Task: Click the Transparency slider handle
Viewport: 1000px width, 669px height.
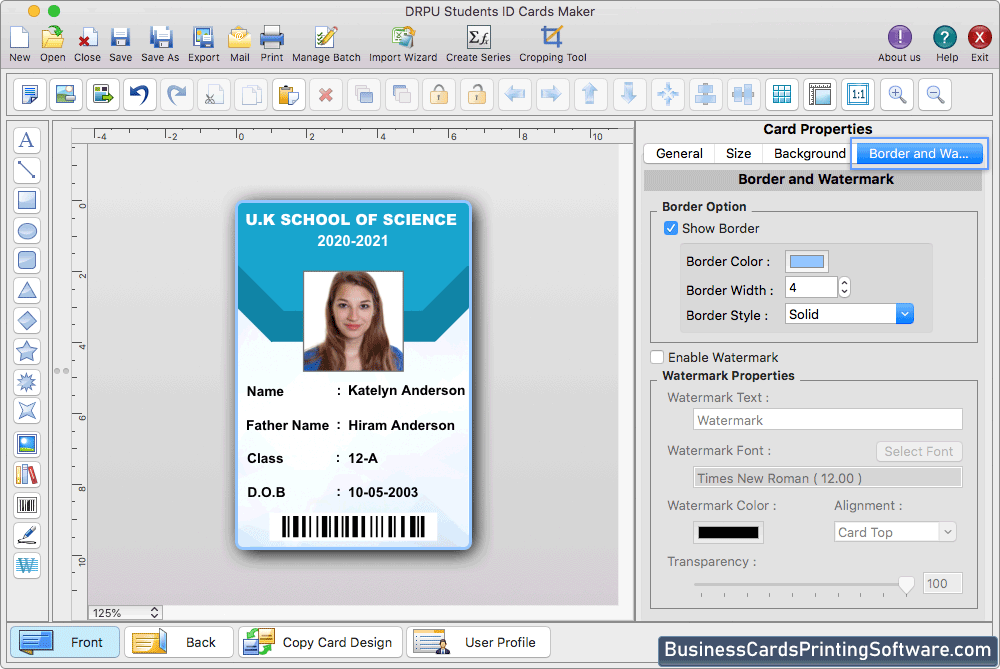Action: pyautogui.click(x=906, y=584)
